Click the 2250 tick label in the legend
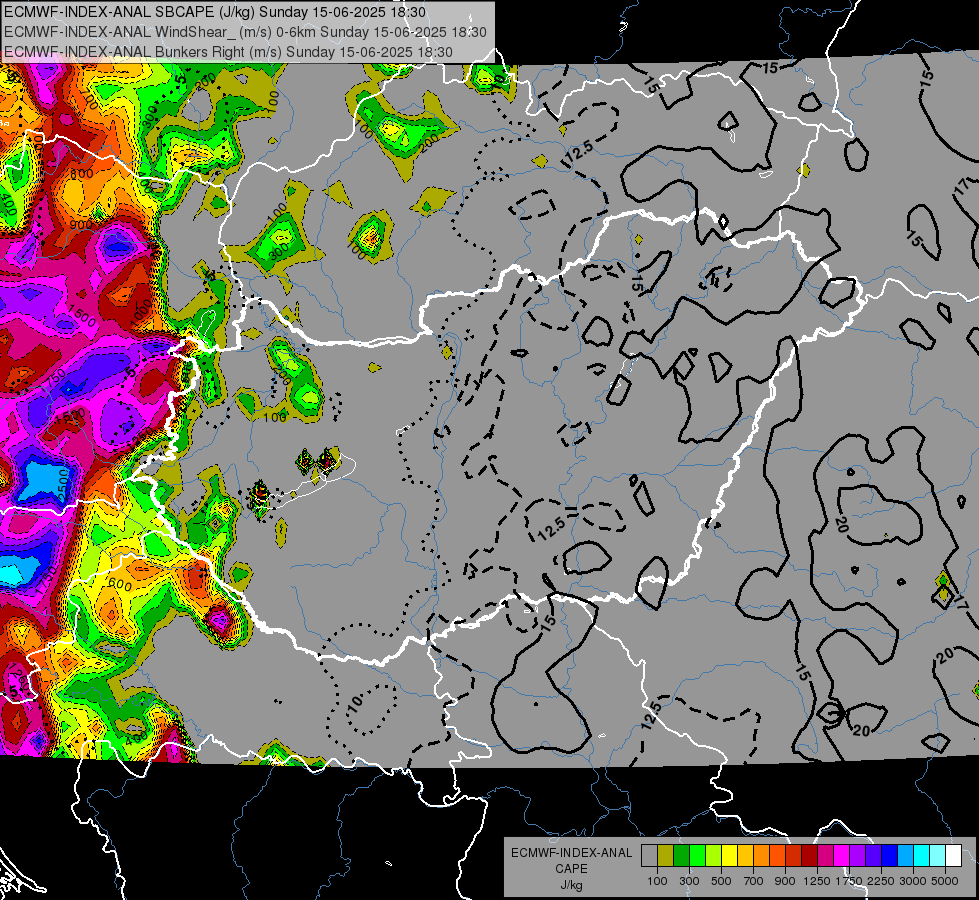 [x=881, y=881]
